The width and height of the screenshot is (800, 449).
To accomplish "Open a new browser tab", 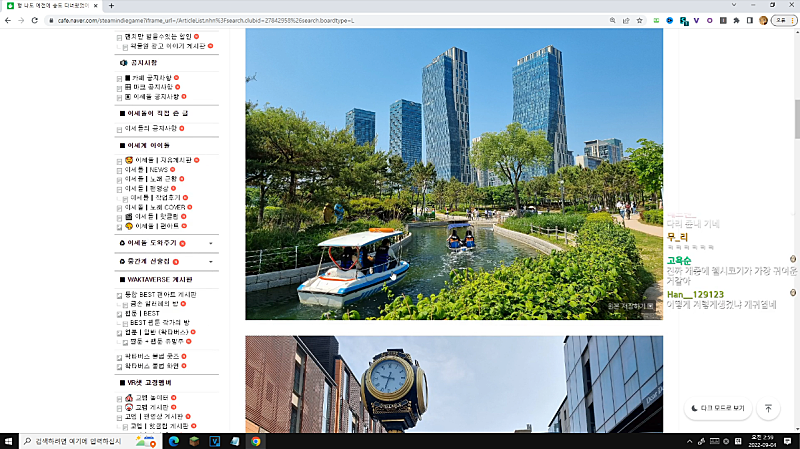I will click(x=110, y=6).
